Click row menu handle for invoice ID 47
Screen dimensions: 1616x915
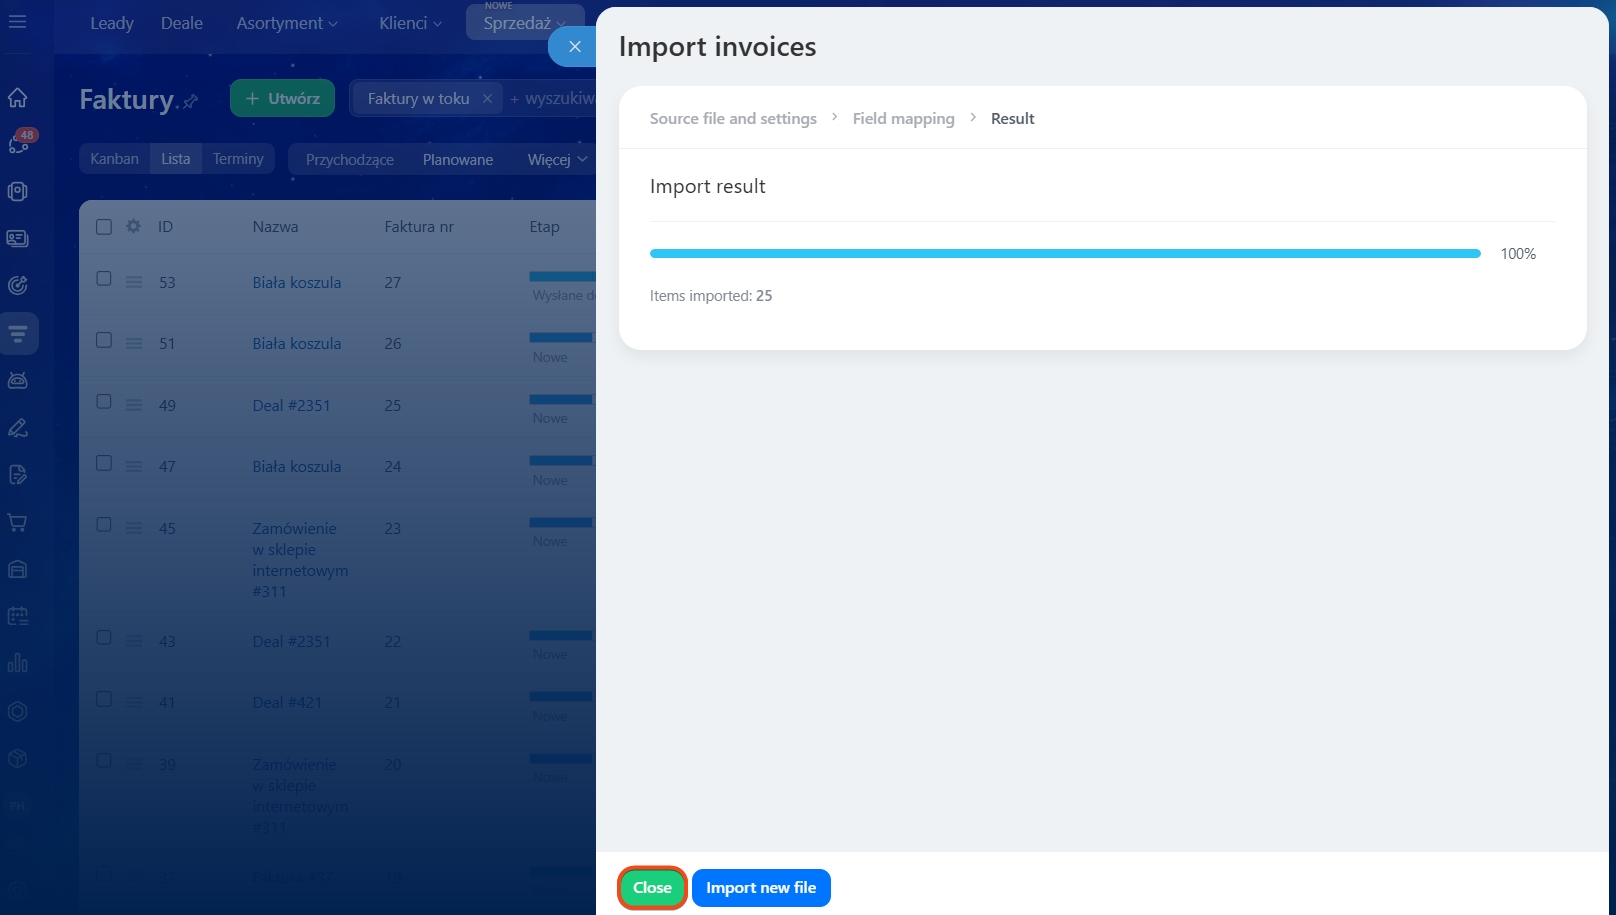coord(134,466)
